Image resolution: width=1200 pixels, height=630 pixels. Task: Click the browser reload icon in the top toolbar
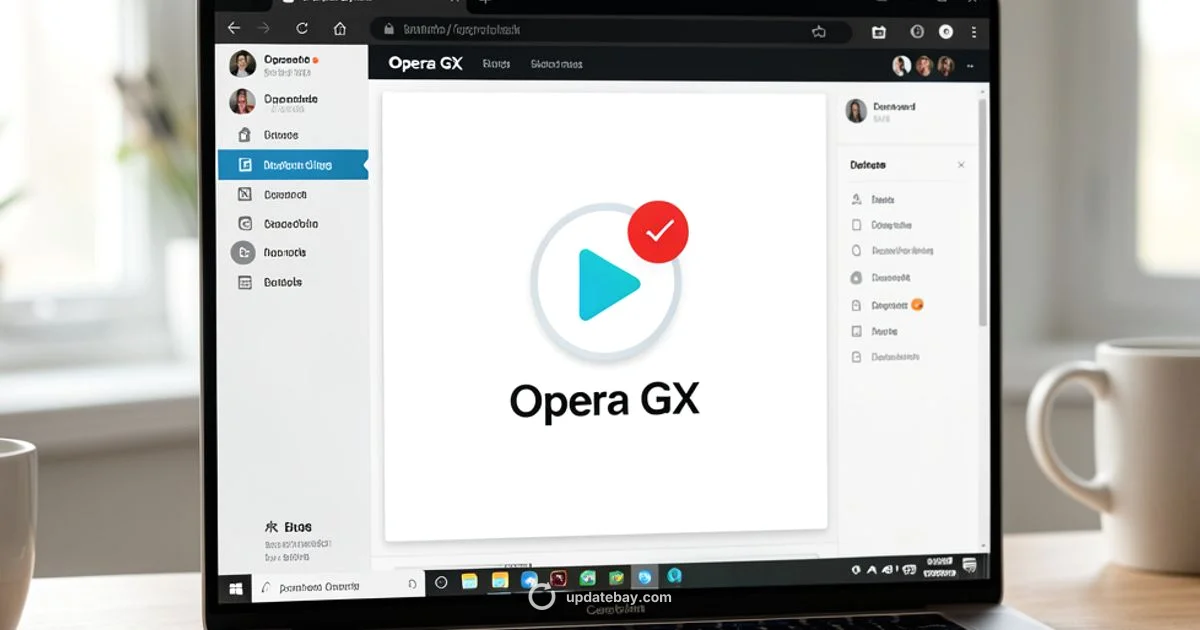pos(303,27)
